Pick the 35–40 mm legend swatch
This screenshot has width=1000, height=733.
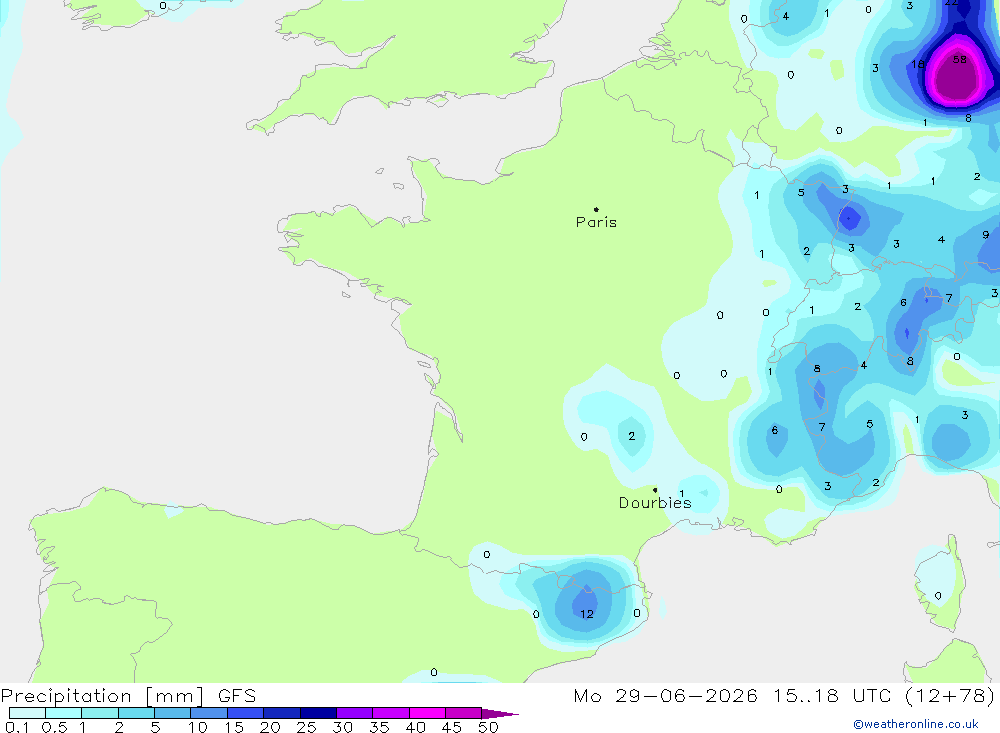(391, 713)
